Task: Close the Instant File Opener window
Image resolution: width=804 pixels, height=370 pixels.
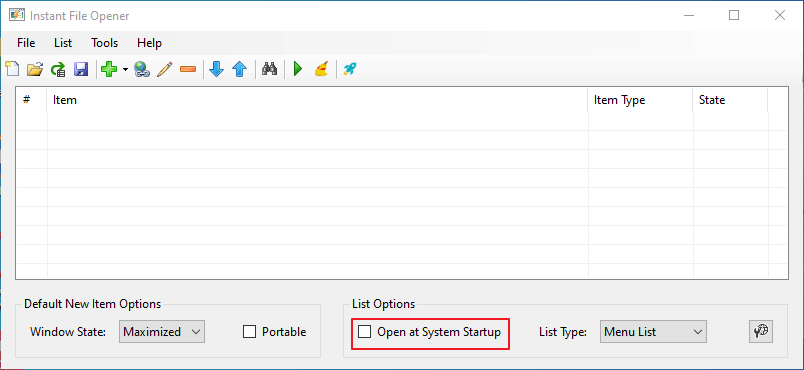Action: coord(780,15)
